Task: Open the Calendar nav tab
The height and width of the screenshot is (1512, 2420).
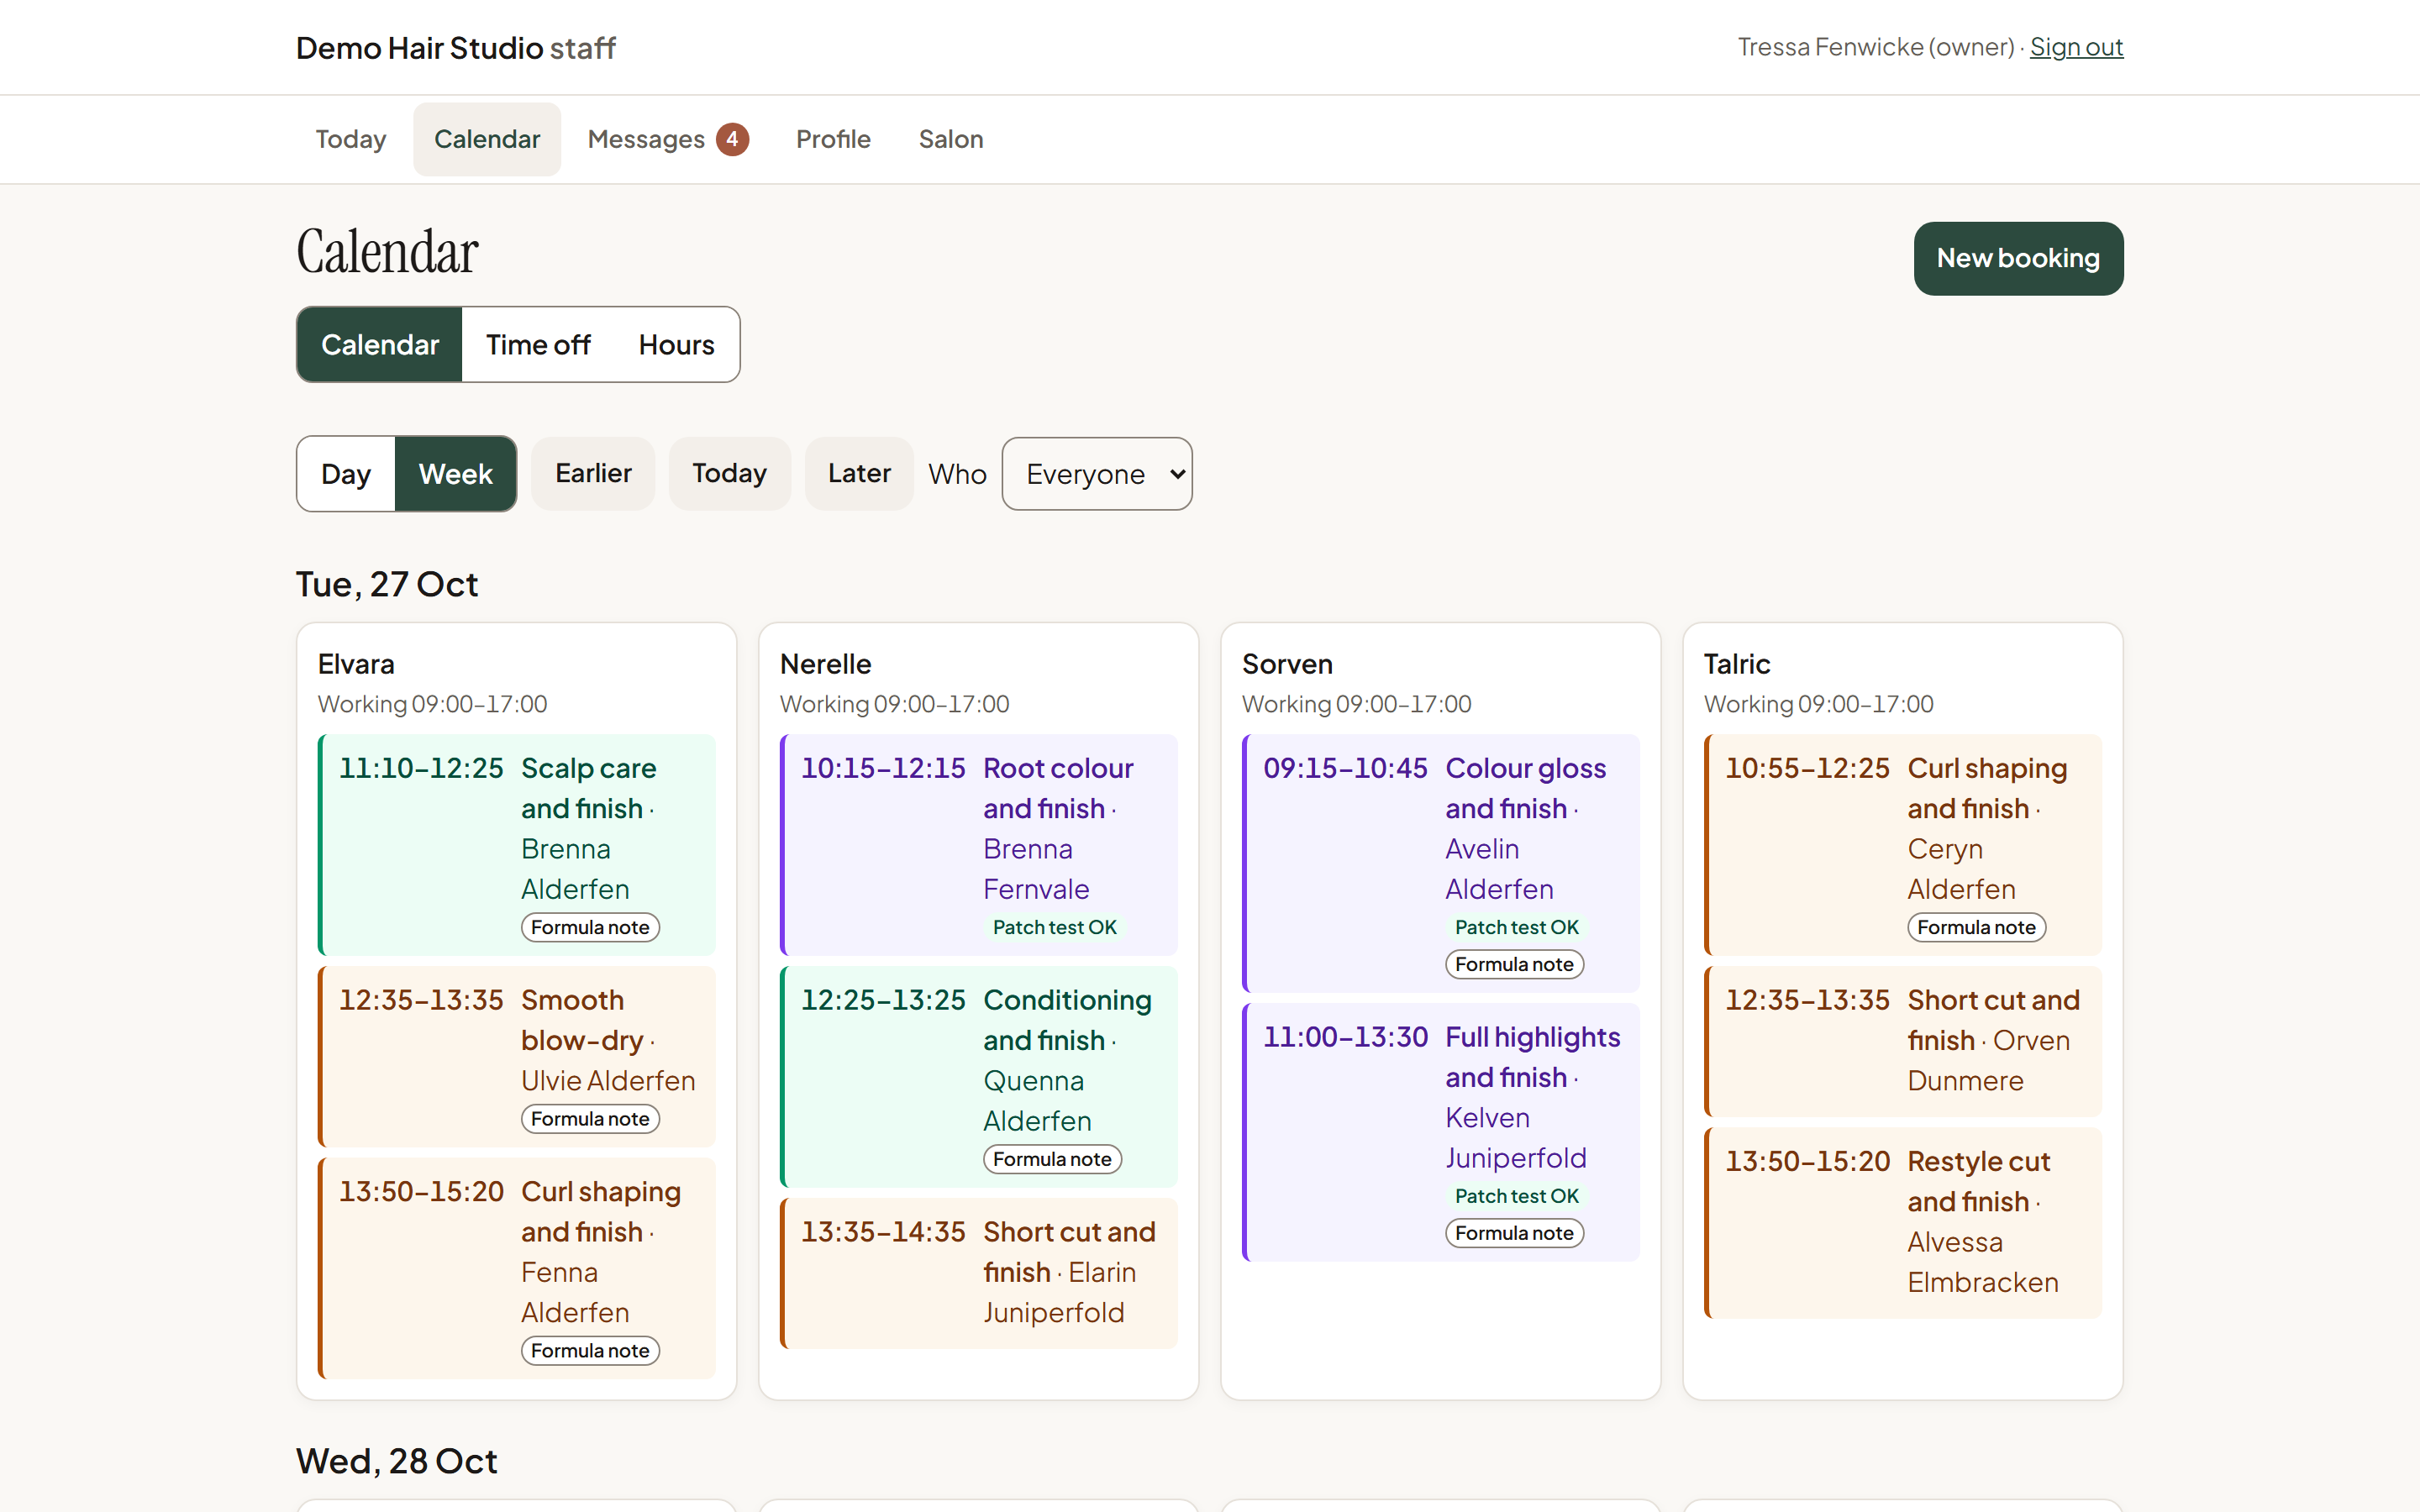Action: tap(487, 139)
